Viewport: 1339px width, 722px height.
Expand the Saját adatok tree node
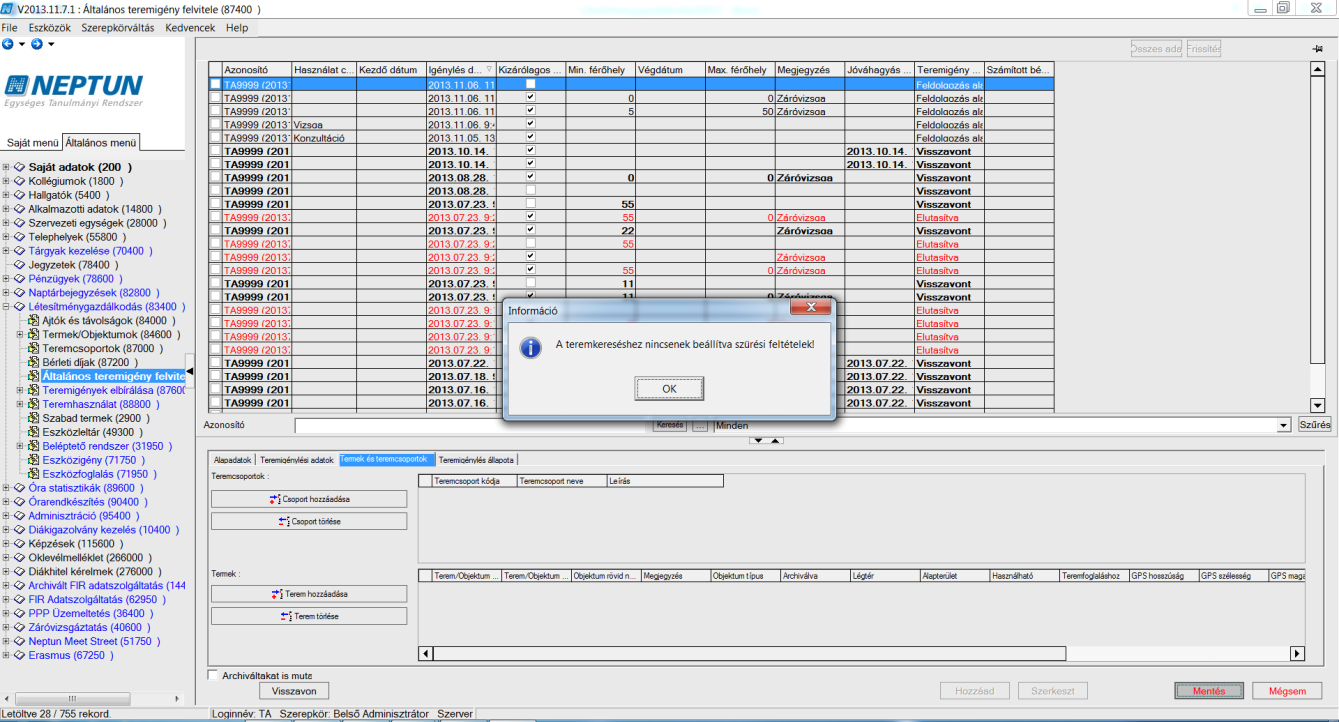(7, 167)
